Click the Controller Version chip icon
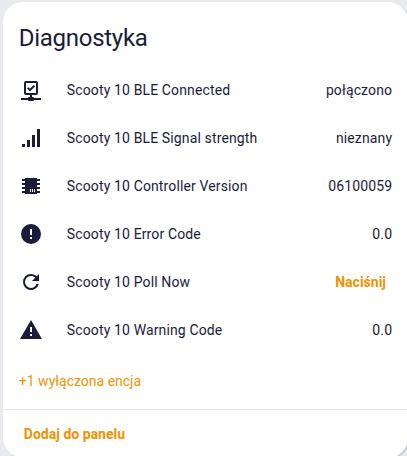Image resolution: width=407 pixels, height=456 pixels. tap(31, 186)
